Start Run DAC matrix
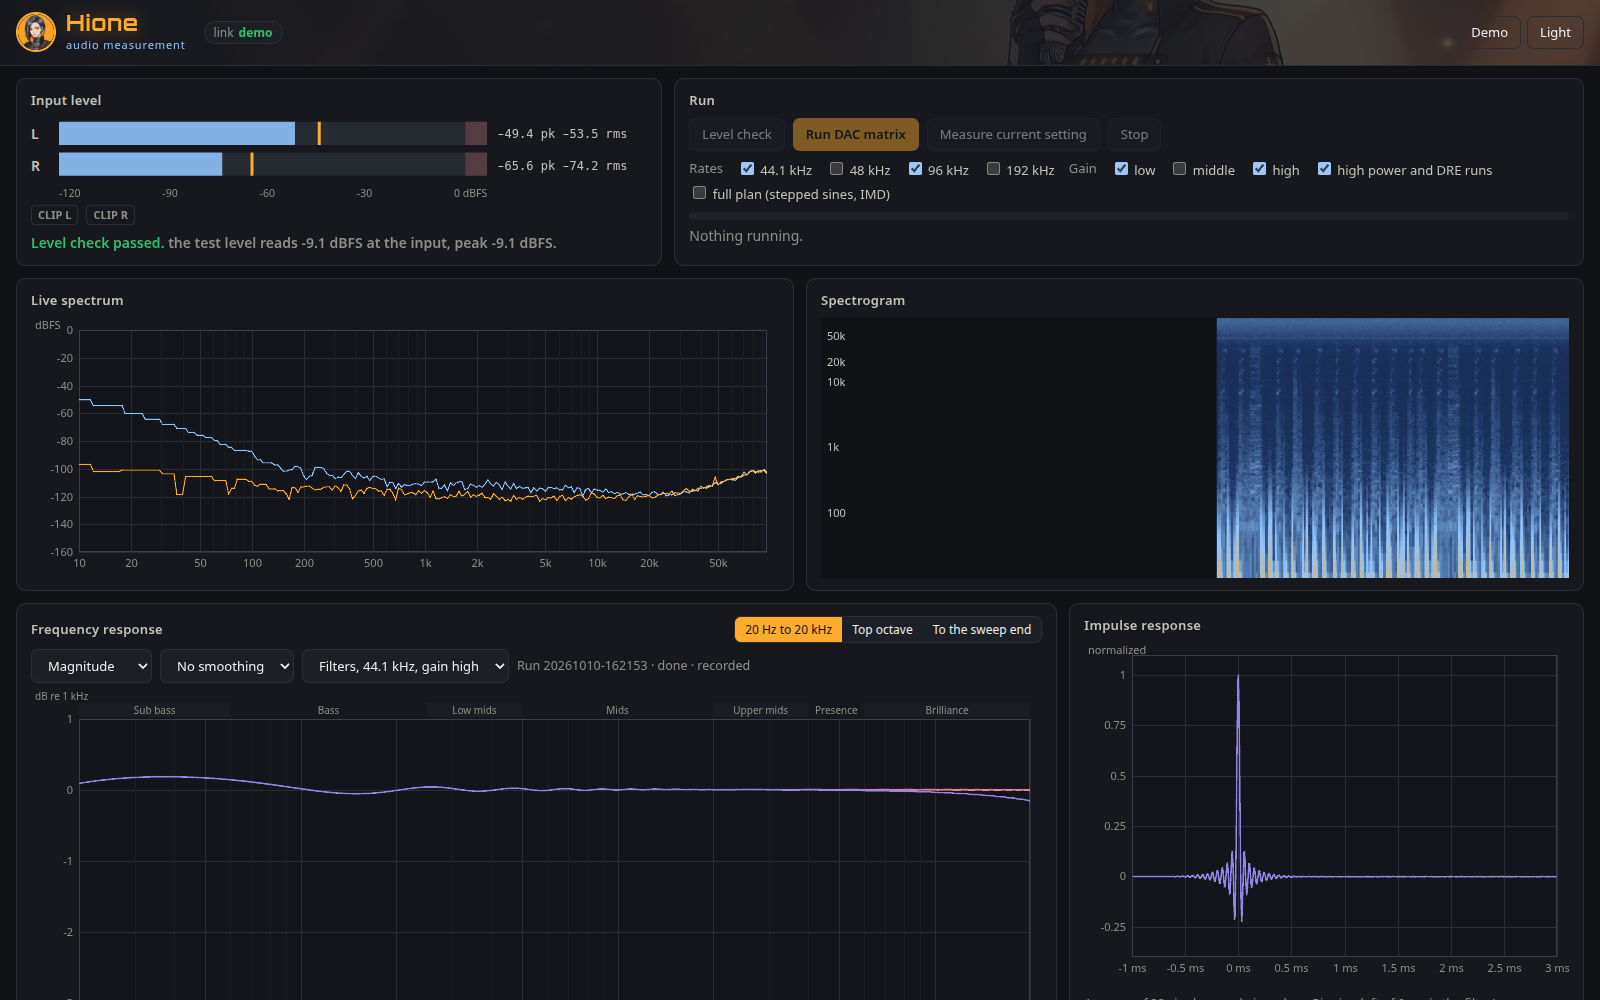 [x=856, y=134]
